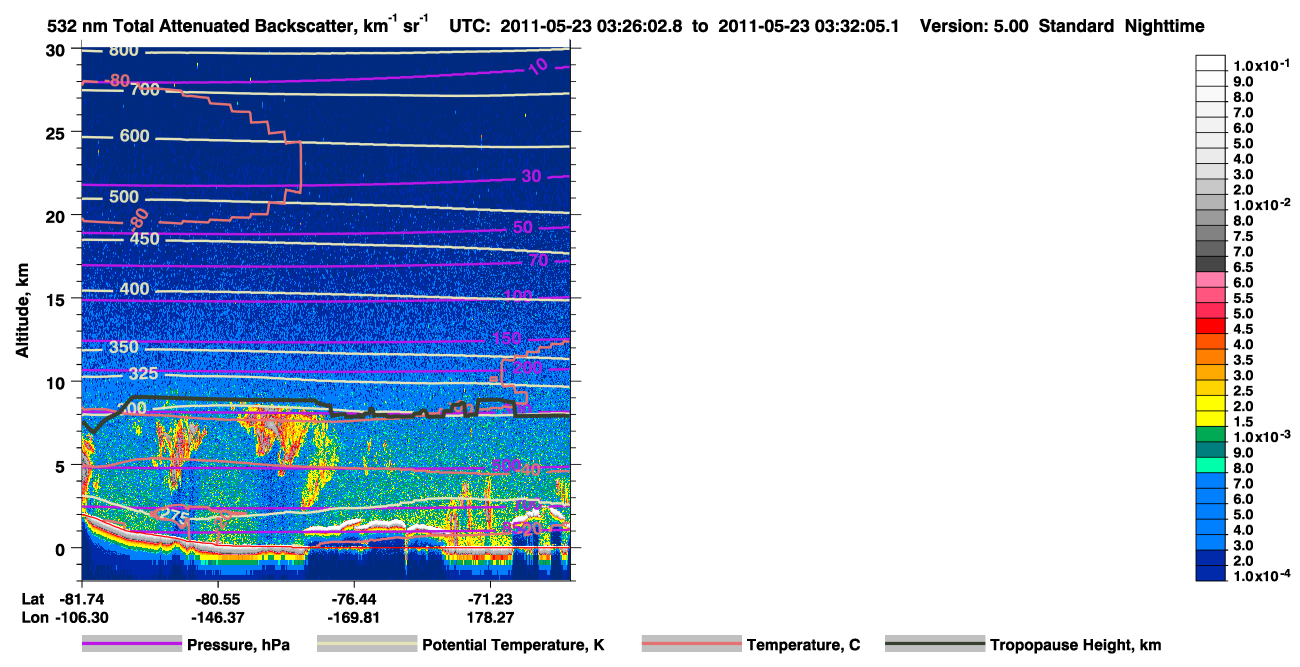Click the 'Lon' row label
Screen dimensions: 1300x667
(34, 617)
